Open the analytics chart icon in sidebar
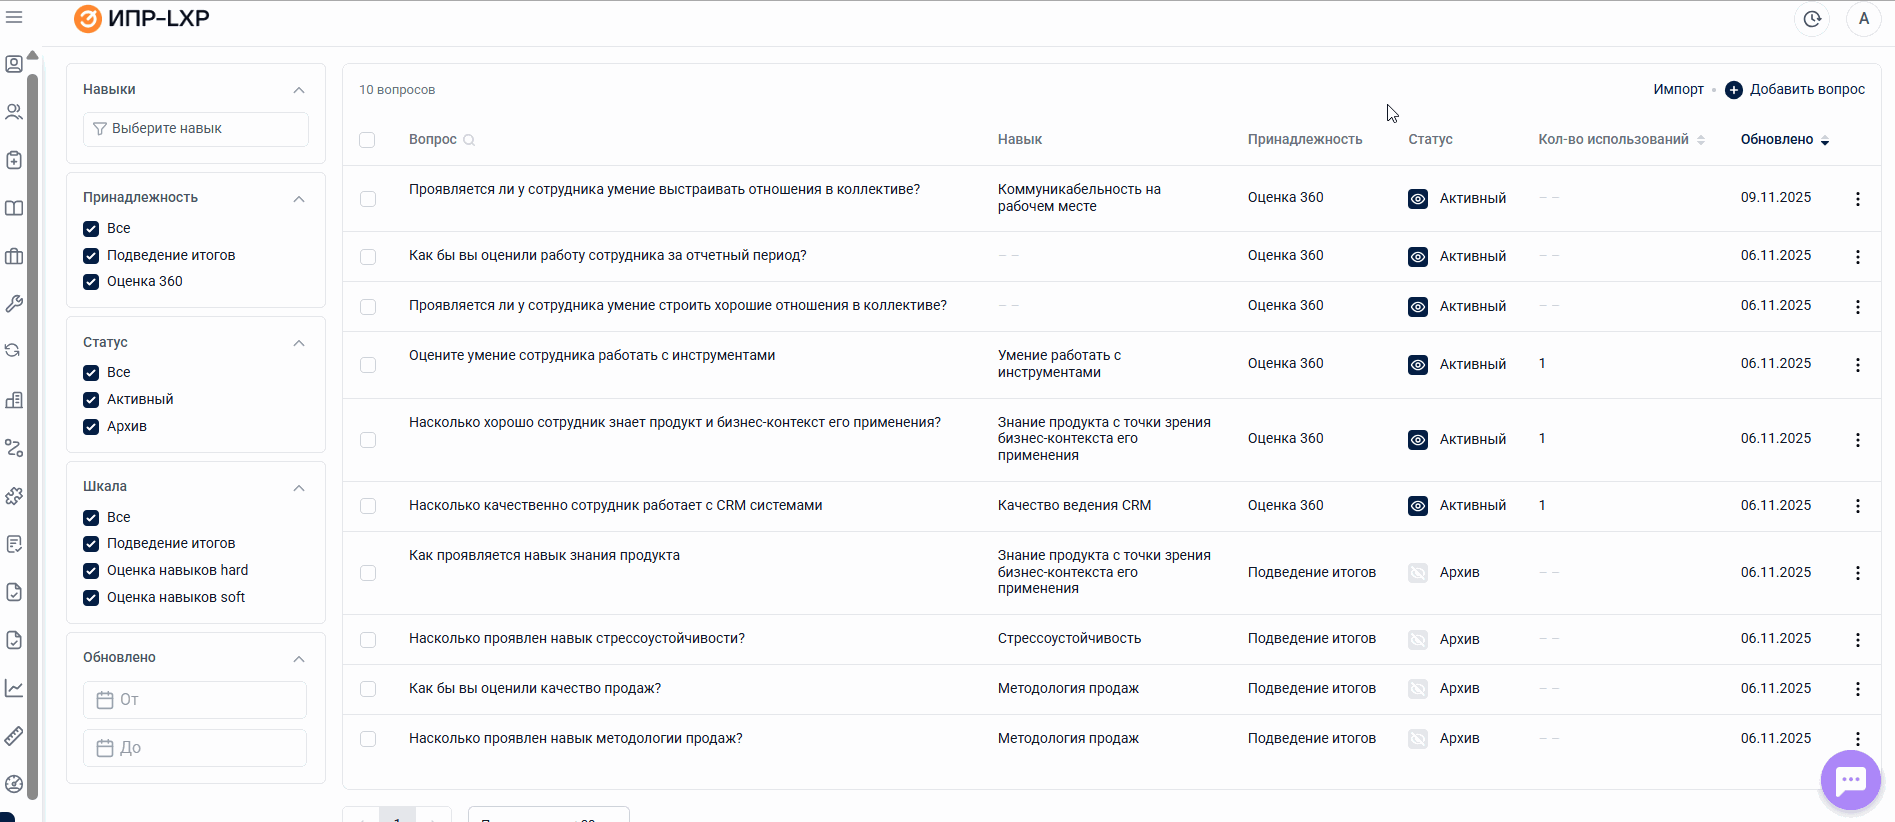This screenshot has width=1895, height=822. point(14,688)
